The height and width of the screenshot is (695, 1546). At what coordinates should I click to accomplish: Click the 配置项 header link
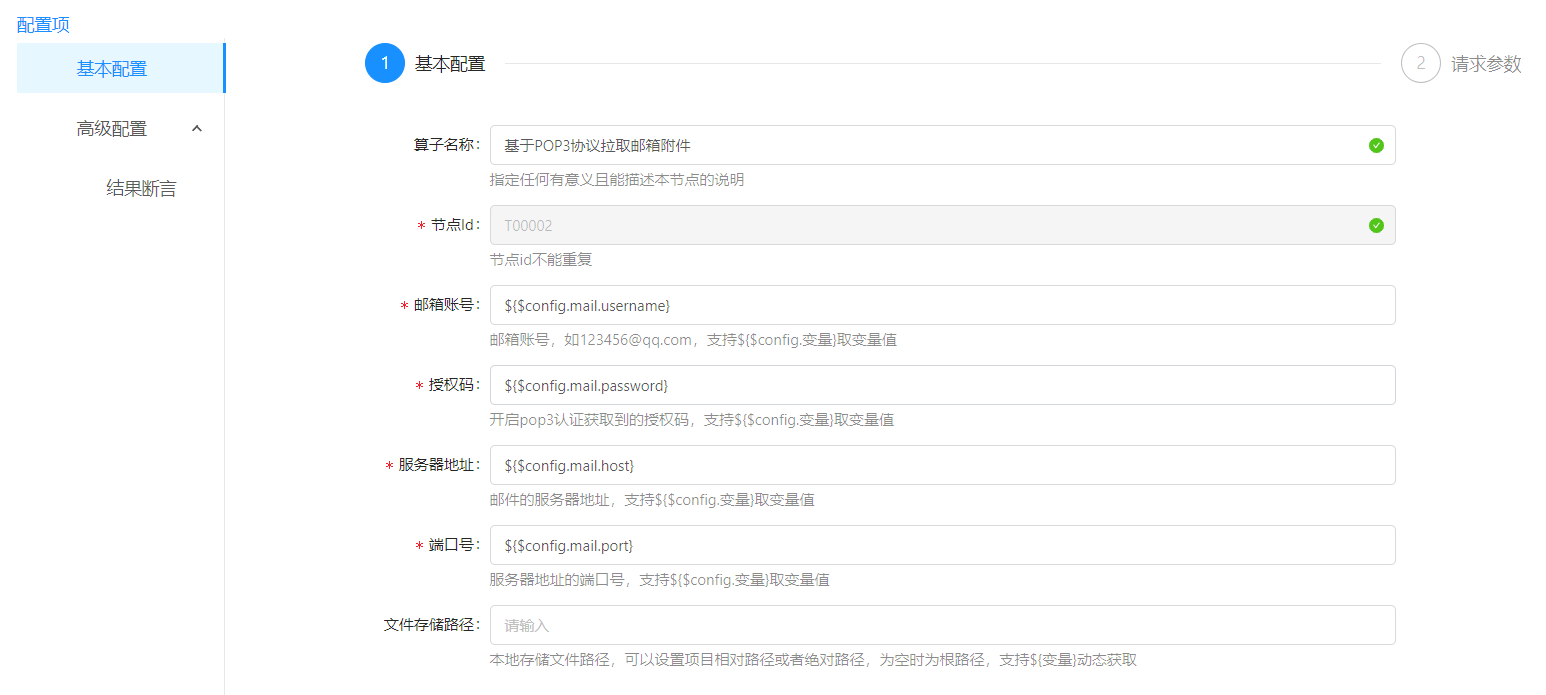[x=44, y=25]
